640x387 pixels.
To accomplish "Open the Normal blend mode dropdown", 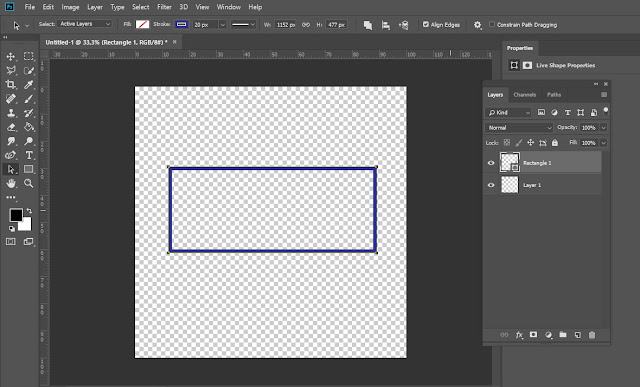I will pyautogui.click(x=519, y=128).
